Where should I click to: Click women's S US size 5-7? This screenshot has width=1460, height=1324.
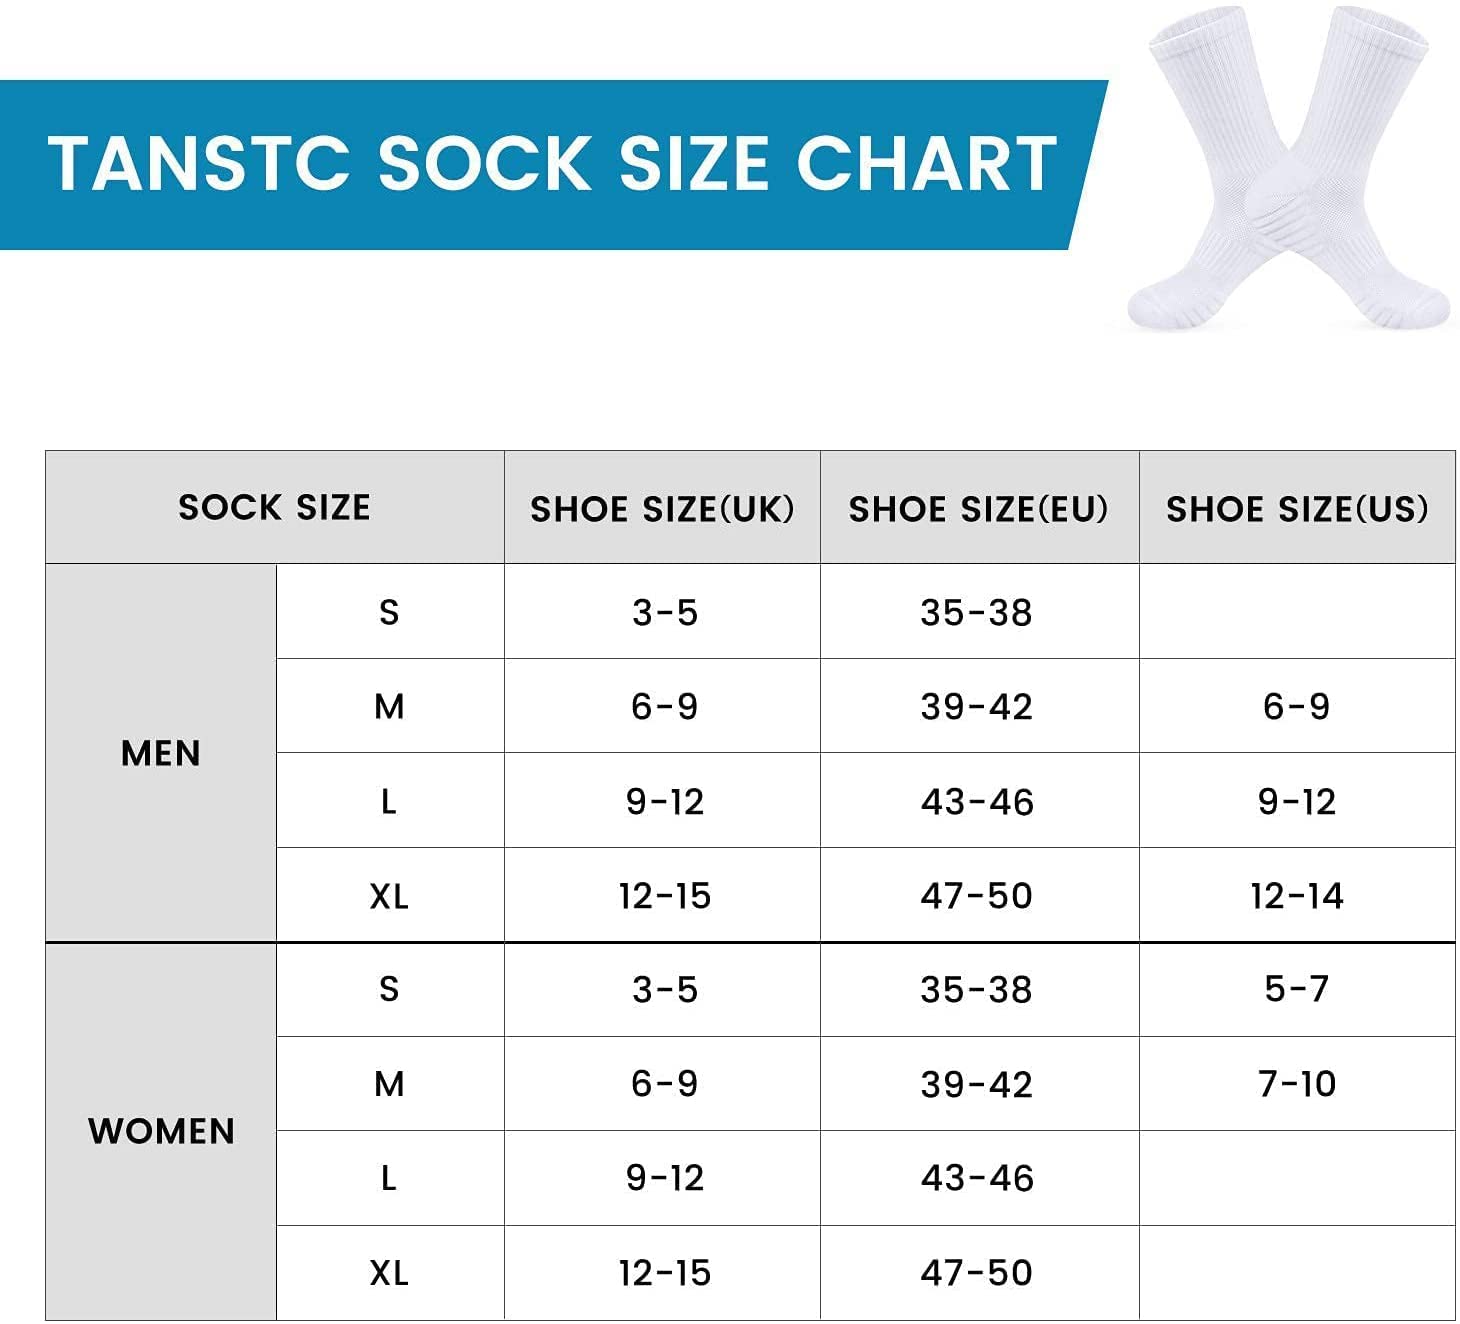pyautogui.click(x=1296, y=989)
